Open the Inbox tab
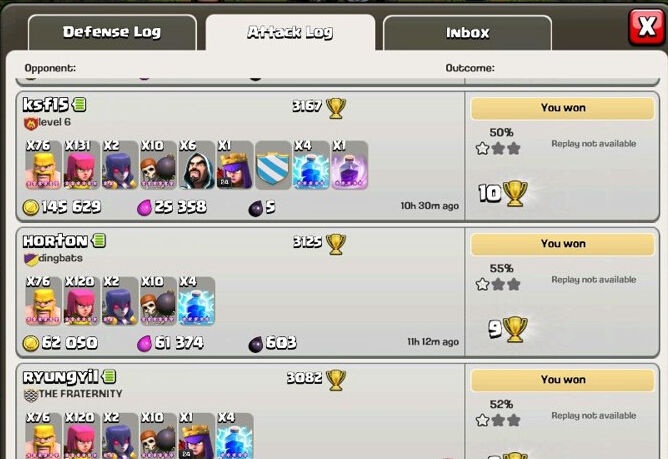This screenshot has height=459, width=668. point(467,33)
